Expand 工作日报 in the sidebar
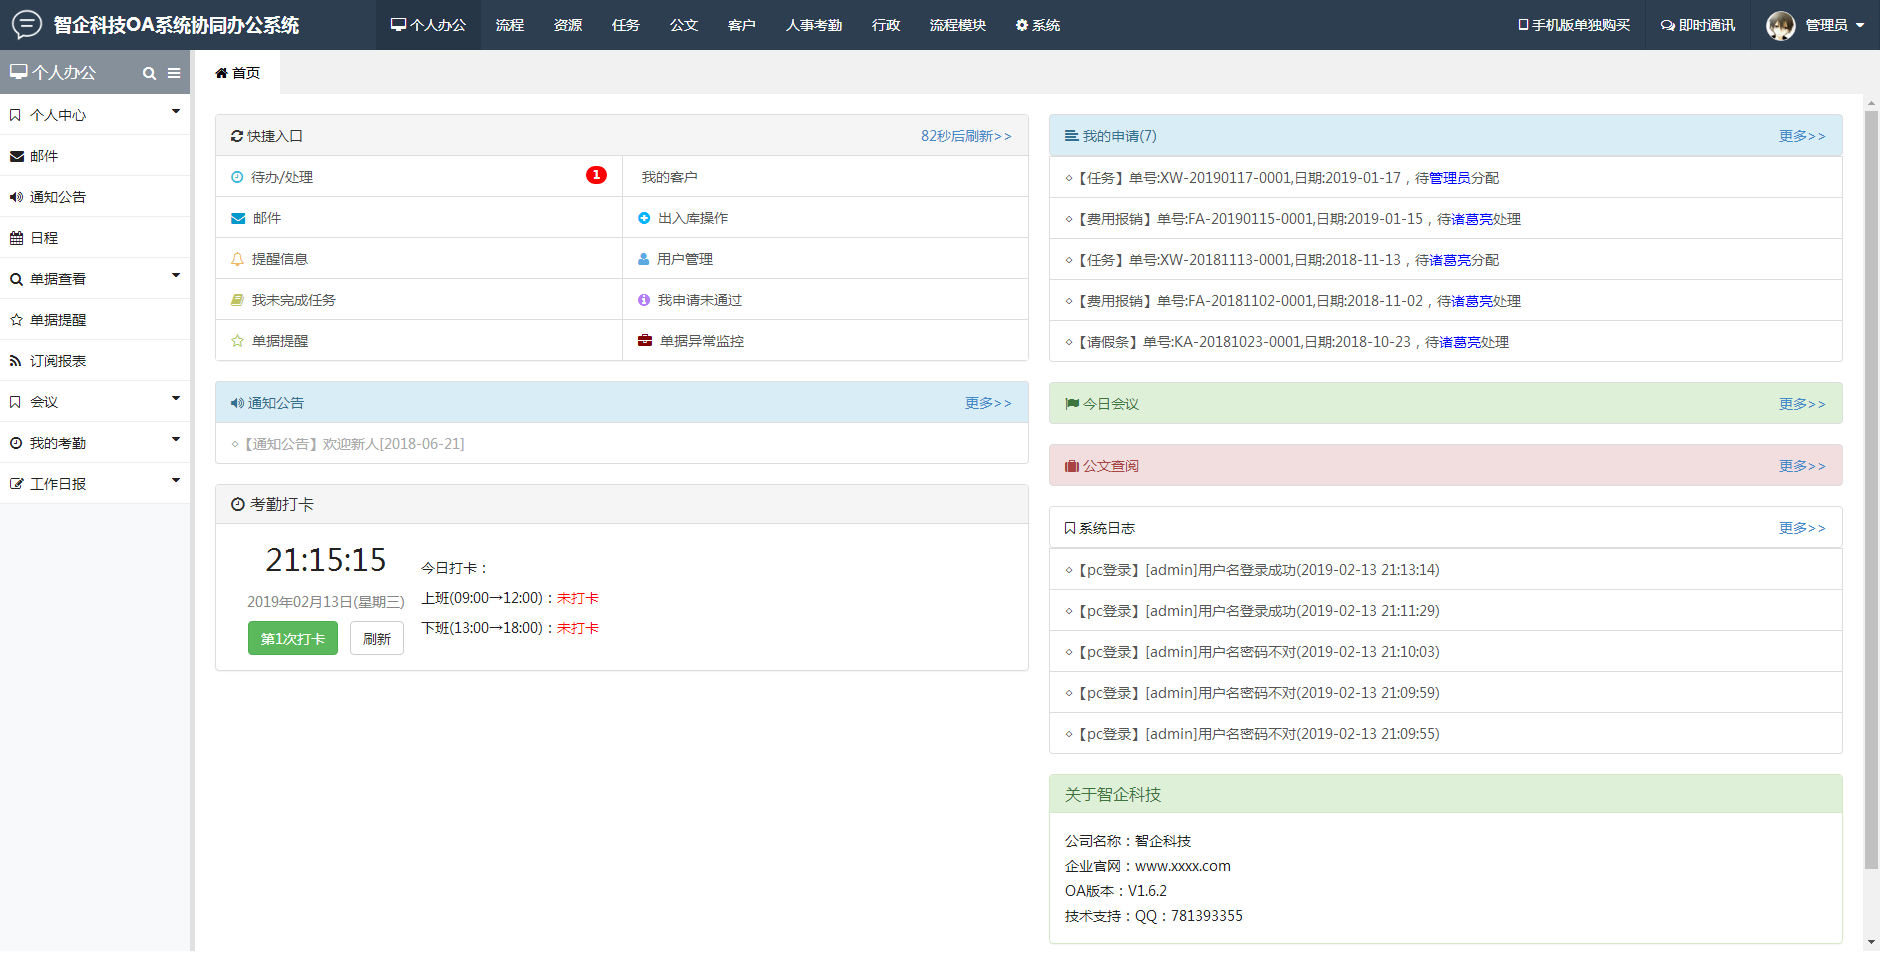1880x971 pixels. pyautogui.click(x=95, y=484)
